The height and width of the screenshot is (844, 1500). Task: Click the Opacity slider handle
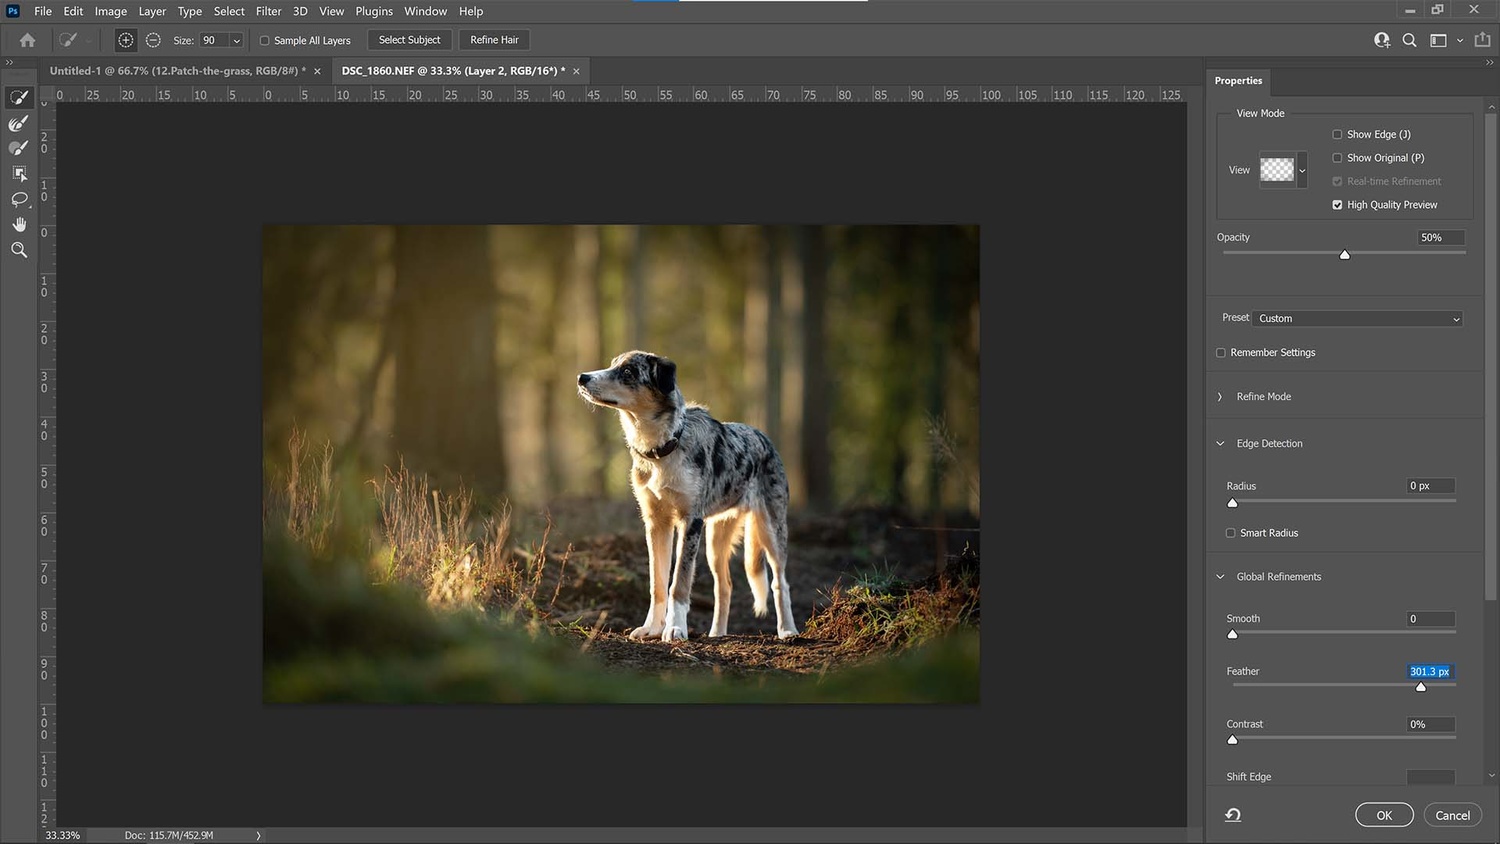click(x=1345, y=255)
